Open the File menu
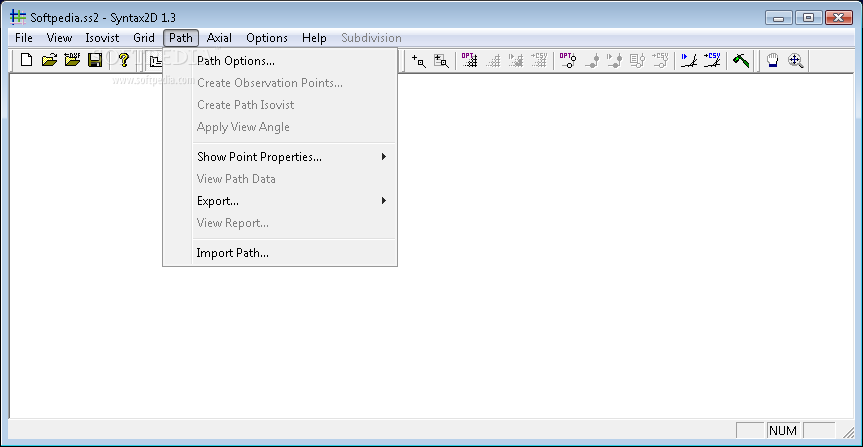This screenshot has height=447, width=863. click(24, 38)
